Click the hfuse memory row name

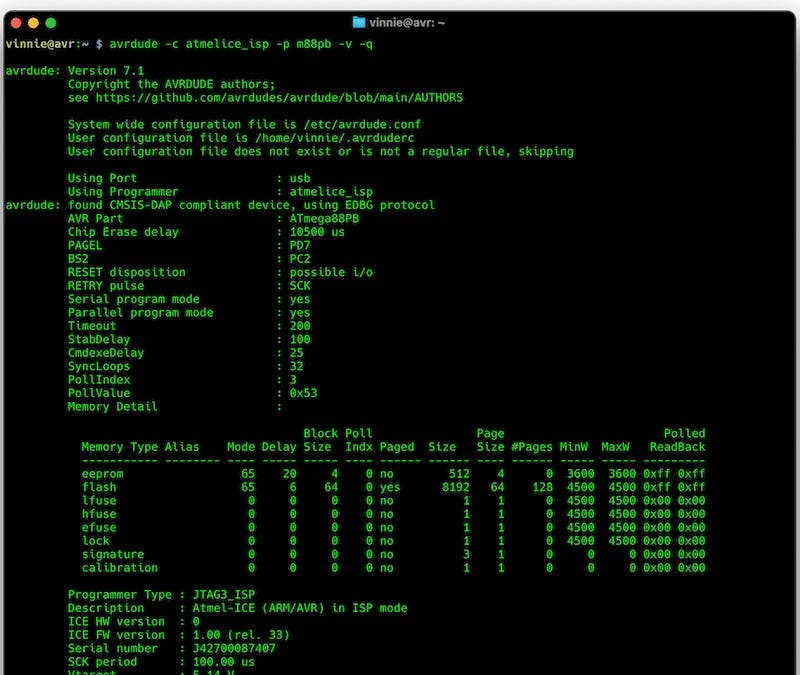[99, 514]
